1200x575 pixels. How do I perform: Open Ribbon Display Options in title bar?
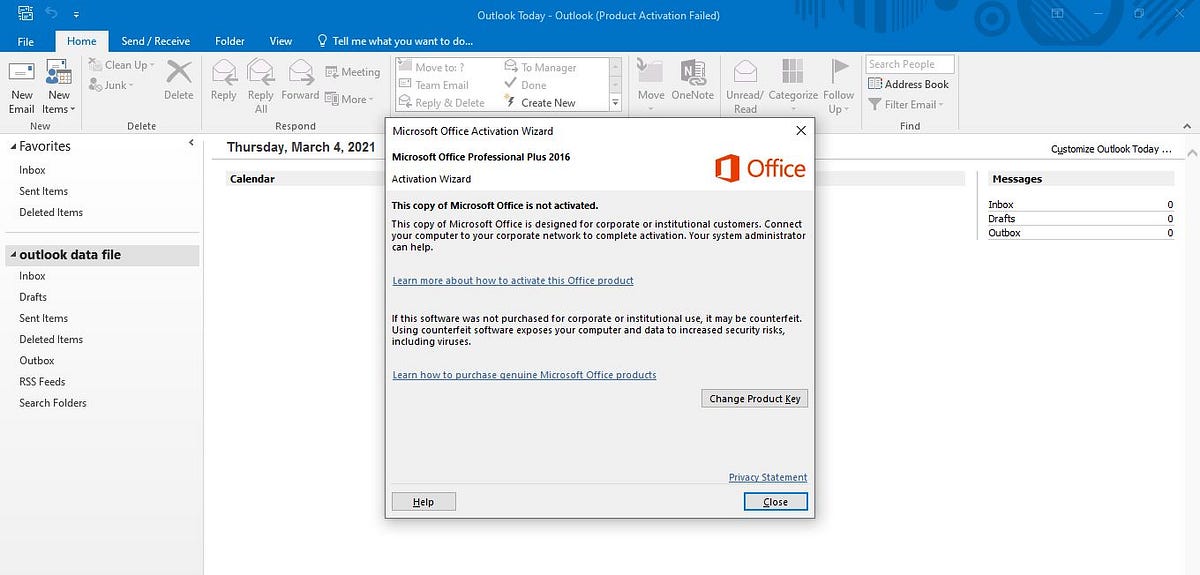click(x=1059, y=15)
